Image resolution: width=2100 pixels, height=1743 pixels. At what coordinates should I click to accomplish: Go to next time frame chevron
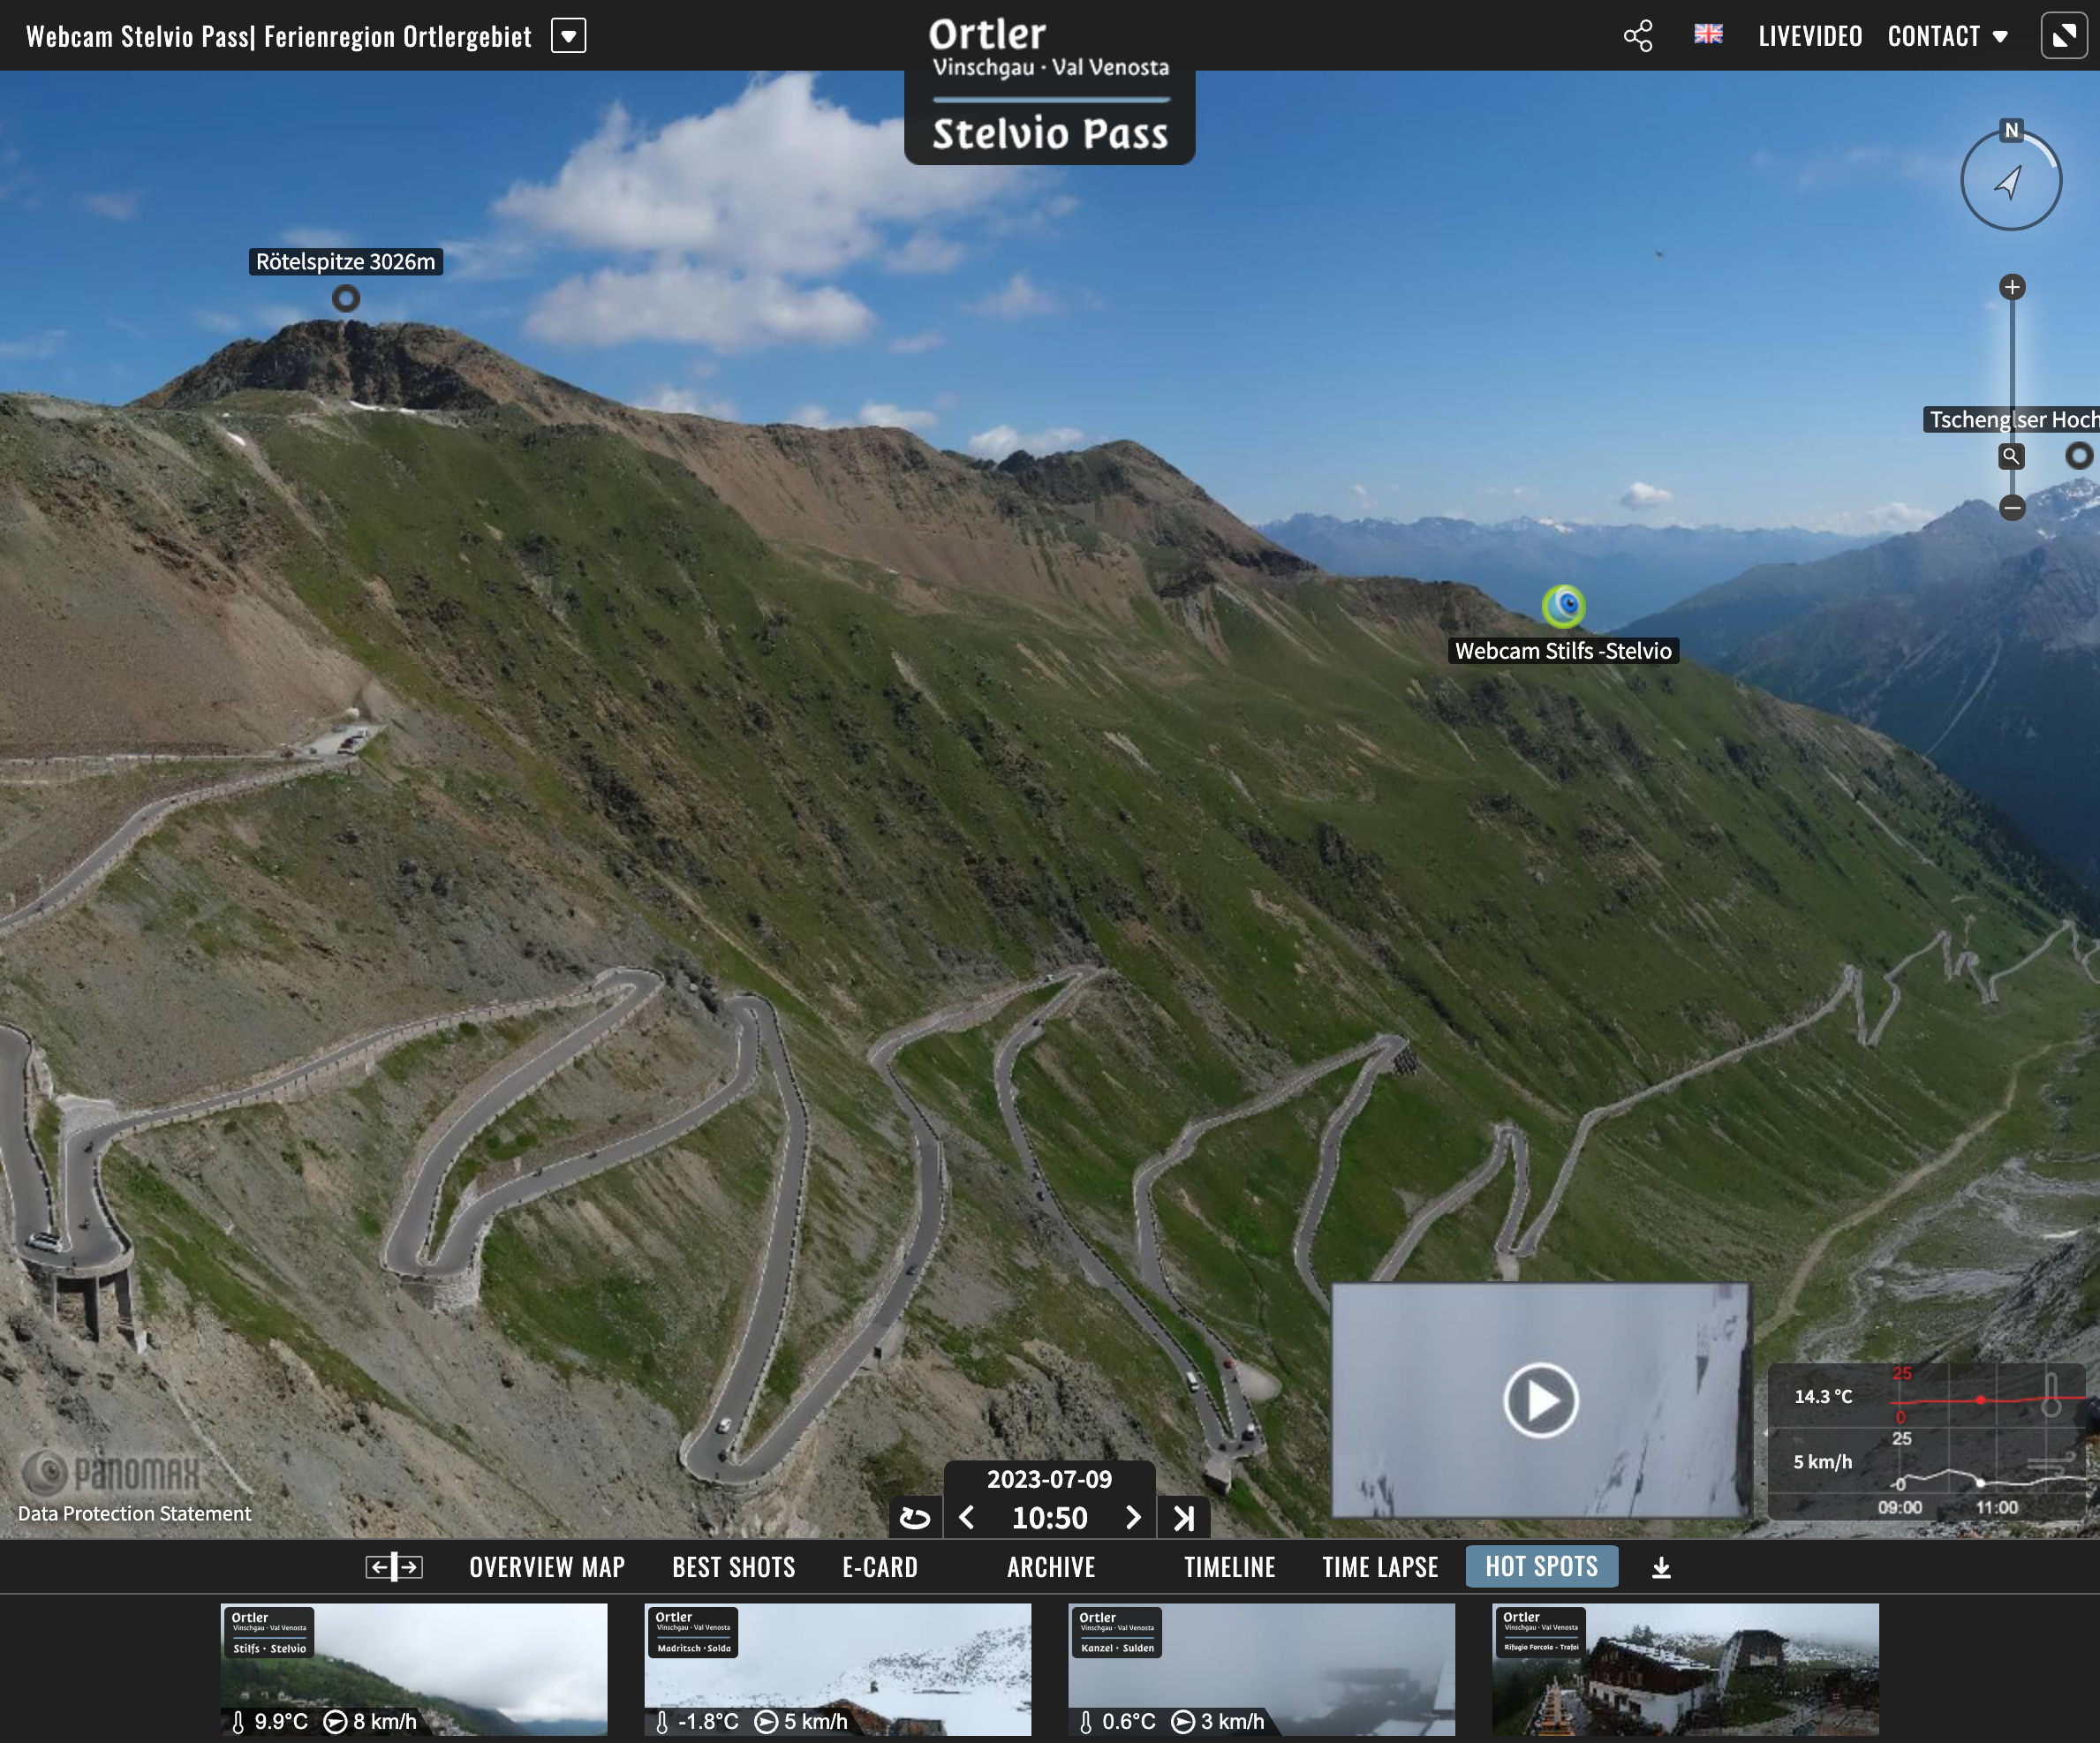pos(1133,1518)
